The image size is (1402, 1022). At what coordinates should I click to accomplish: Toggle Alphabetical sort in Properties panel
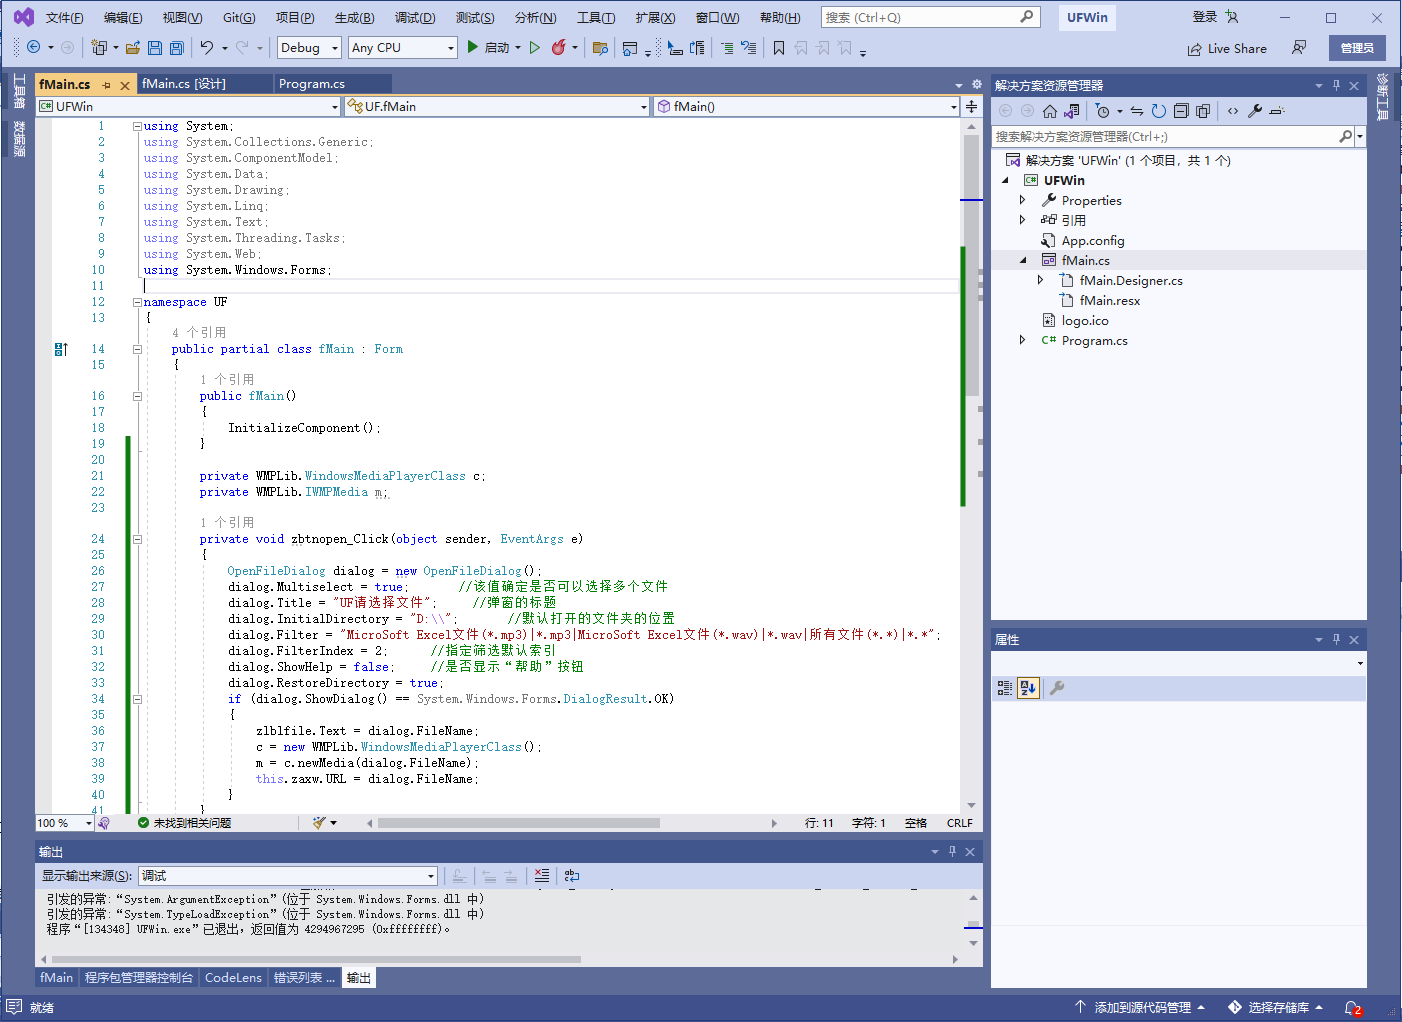[x=1028, y=688]
